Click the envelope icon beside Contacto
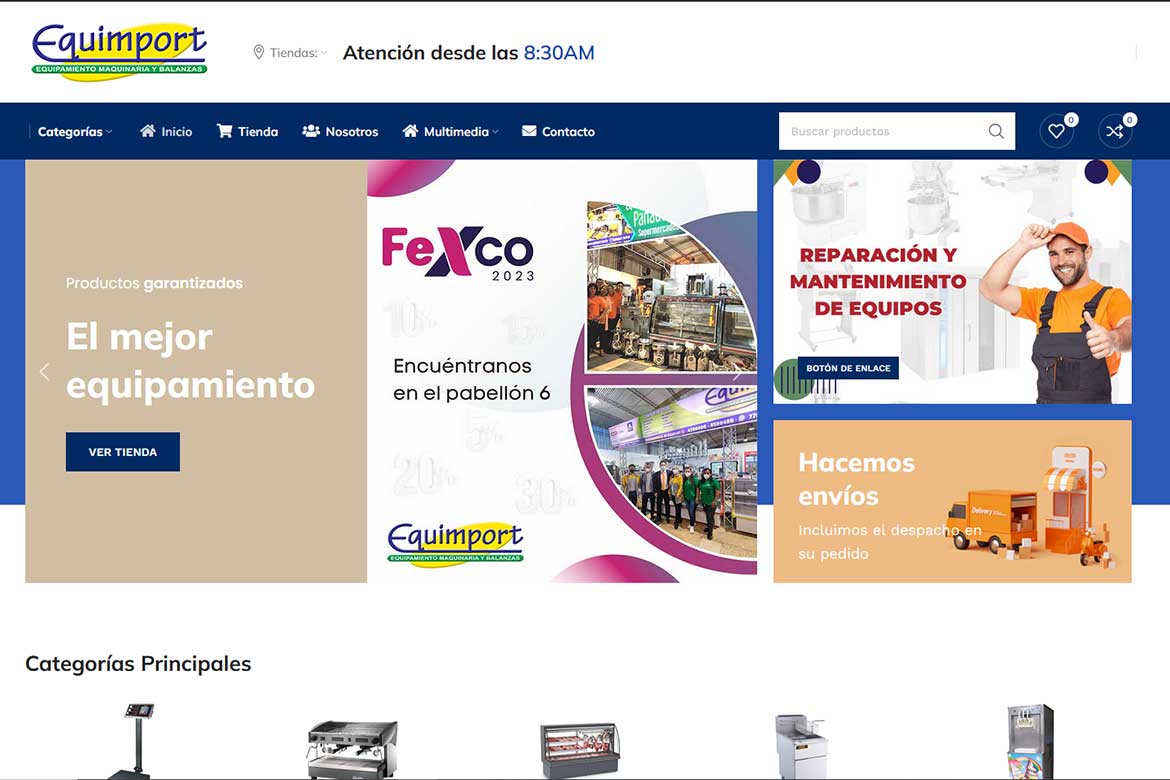 click(x=529, y=131)
